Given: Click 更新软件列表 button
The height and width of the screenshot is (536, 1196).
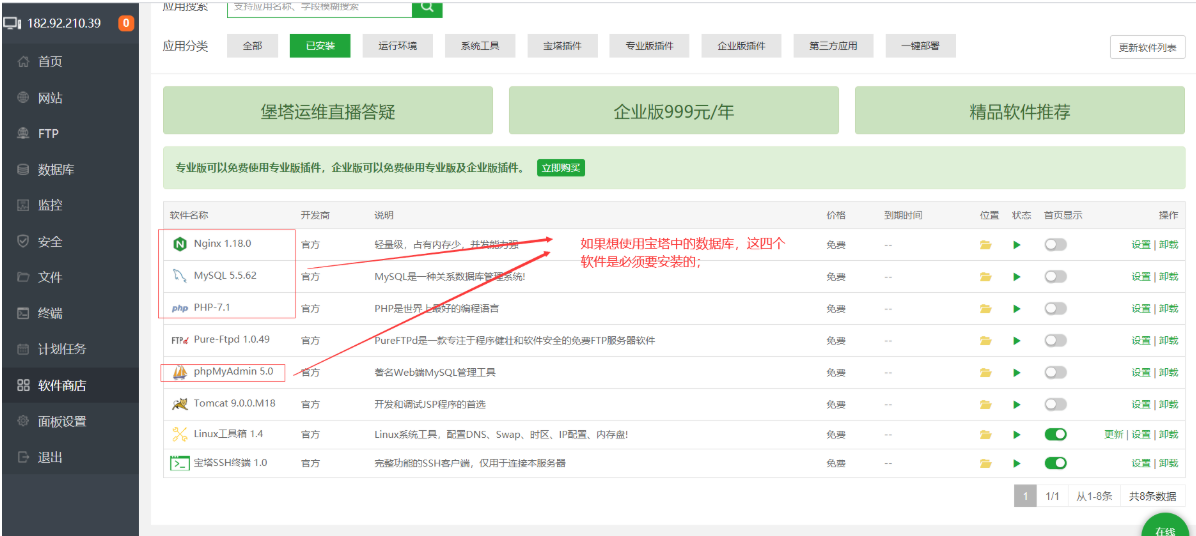Looking at the screenshot, I should pyautogui.click(x=1147, y=47).
